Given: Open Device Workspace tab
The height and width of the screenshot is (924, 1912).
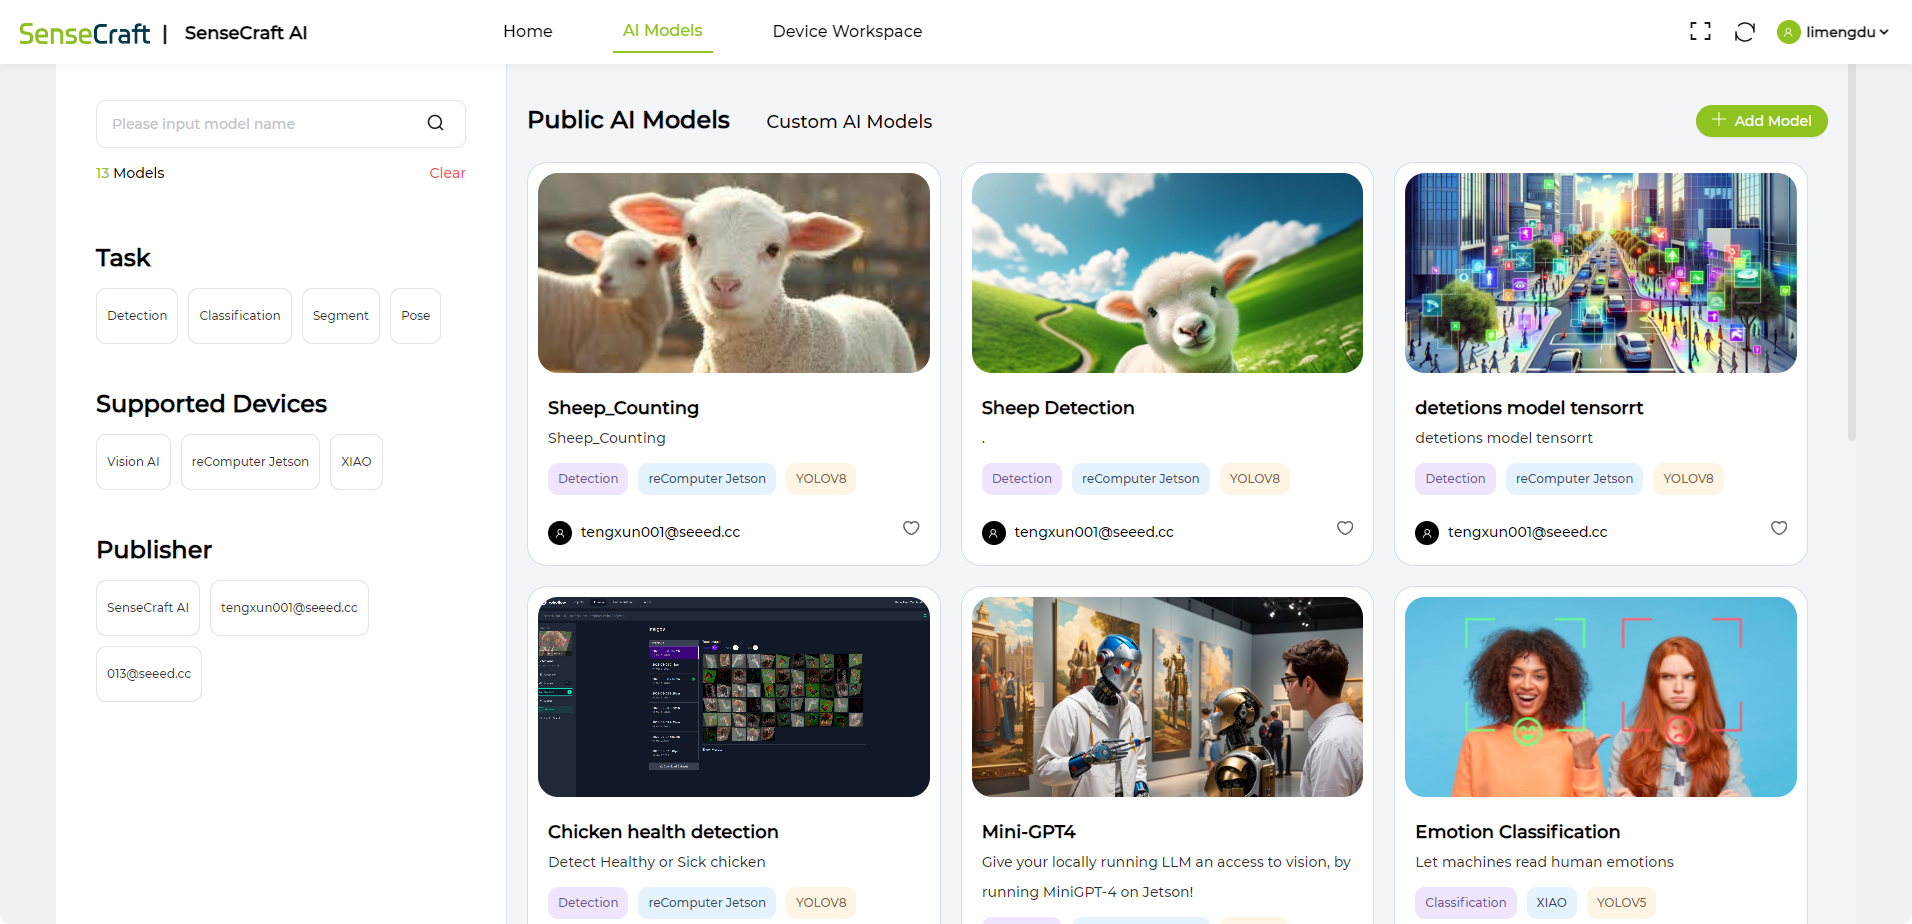Looking at the screenshot, I should [x=847, y=31].
